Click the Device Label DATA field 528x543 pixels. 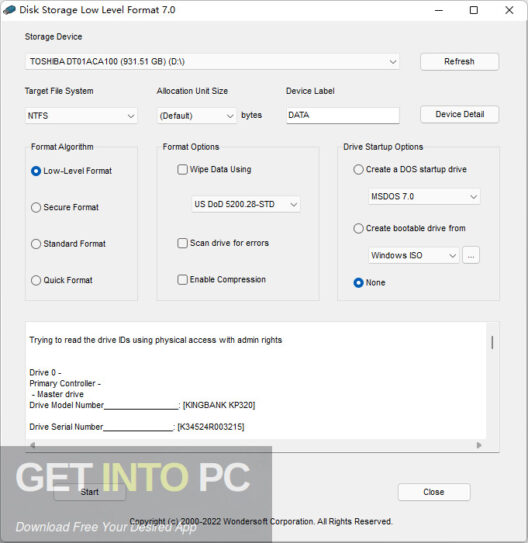click(343, 115)
